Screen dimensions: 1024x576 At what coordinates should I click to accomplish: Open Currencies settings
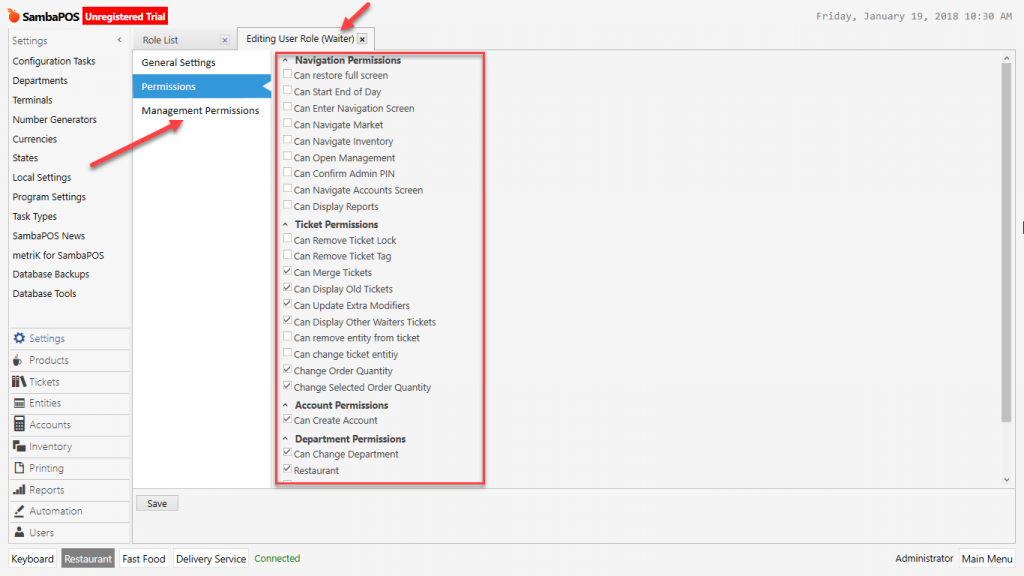[35, 139]
